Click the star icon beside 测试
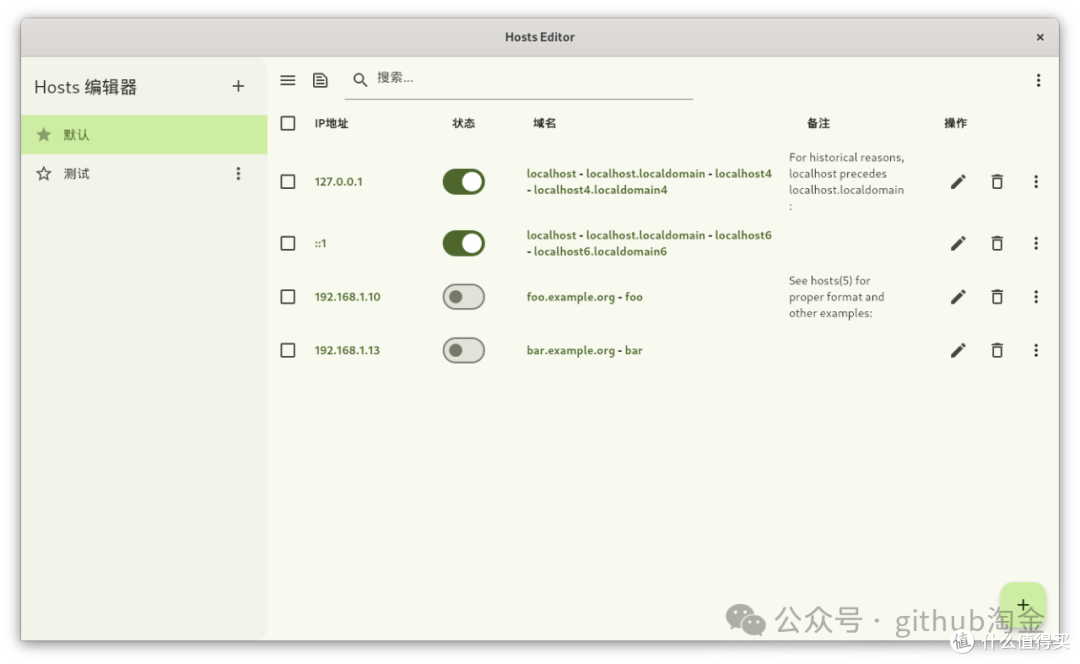 coord(44,174)
